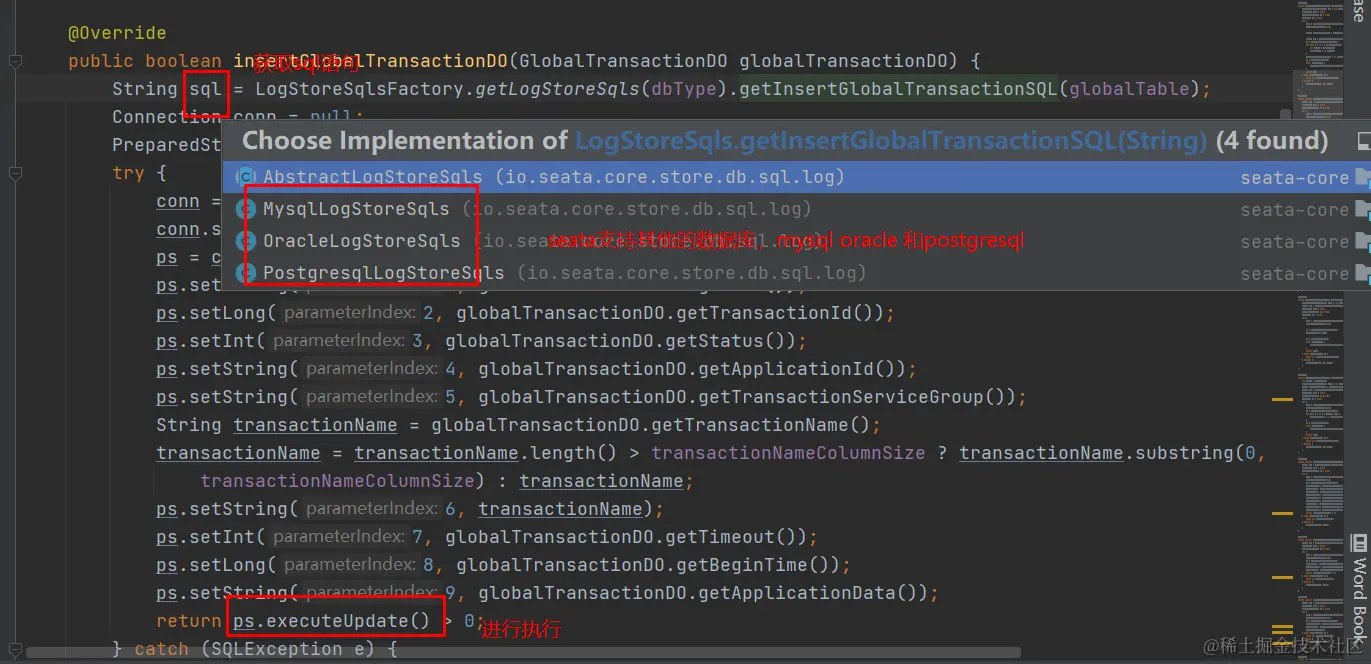Choose the PostgresqlLogStoreSqls implementation
1371x664 pixels.
click(796, 273)
